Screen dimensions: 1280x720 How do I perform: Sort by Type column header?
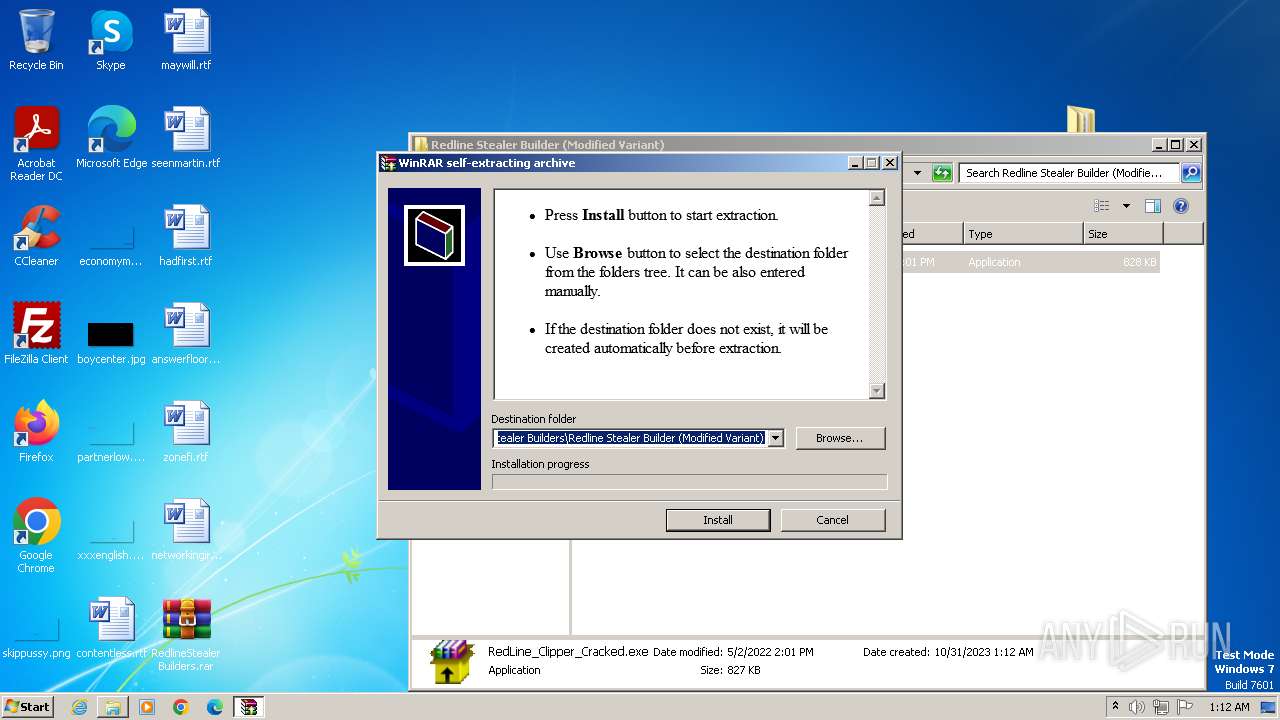click(1023, 234)
